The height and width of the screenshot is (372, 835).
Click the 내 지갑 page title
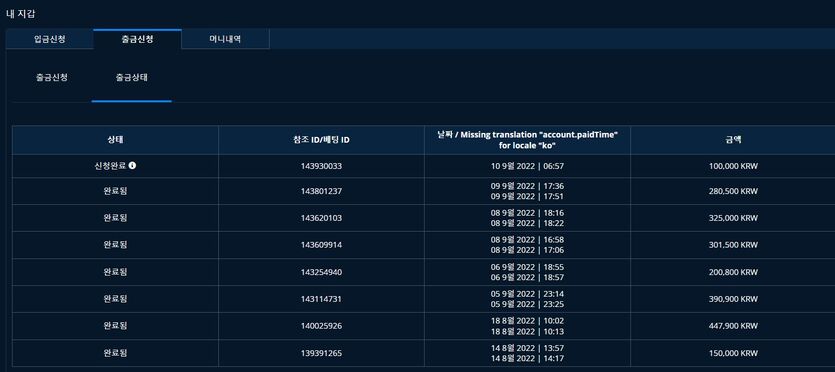pyautogui.click(x=20, y=14)
